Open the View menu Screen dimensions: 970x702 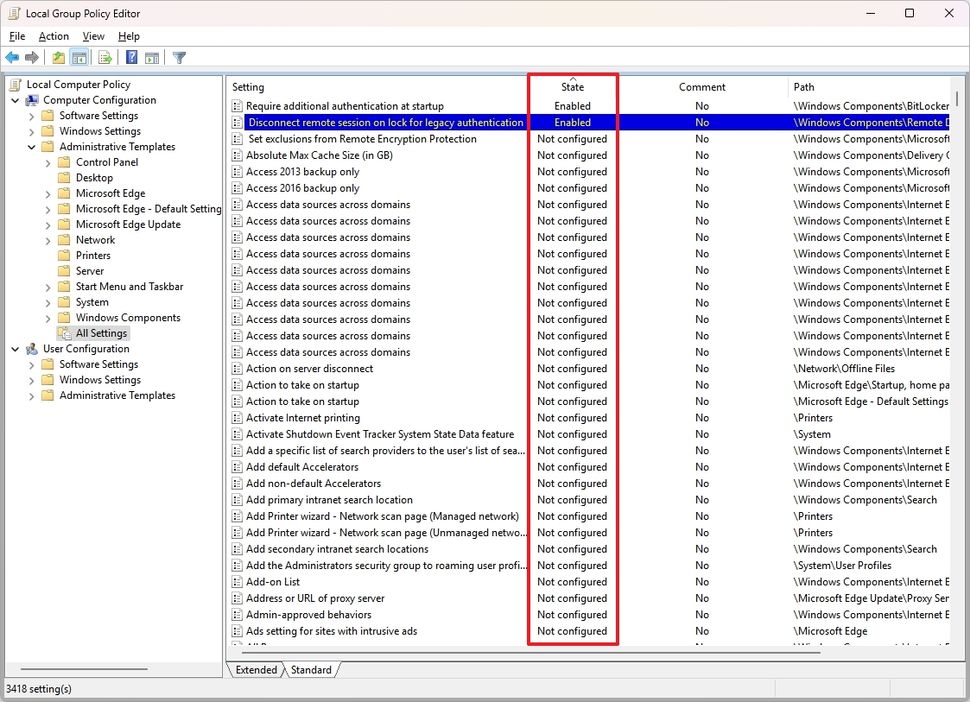tap(93, 36)
